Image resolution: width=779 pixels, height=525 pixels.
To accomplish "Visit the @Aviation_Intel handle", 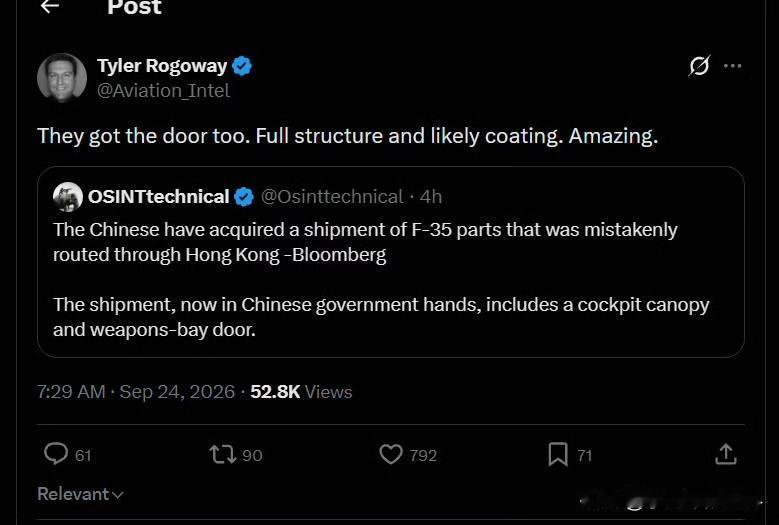I will (163, 91).
